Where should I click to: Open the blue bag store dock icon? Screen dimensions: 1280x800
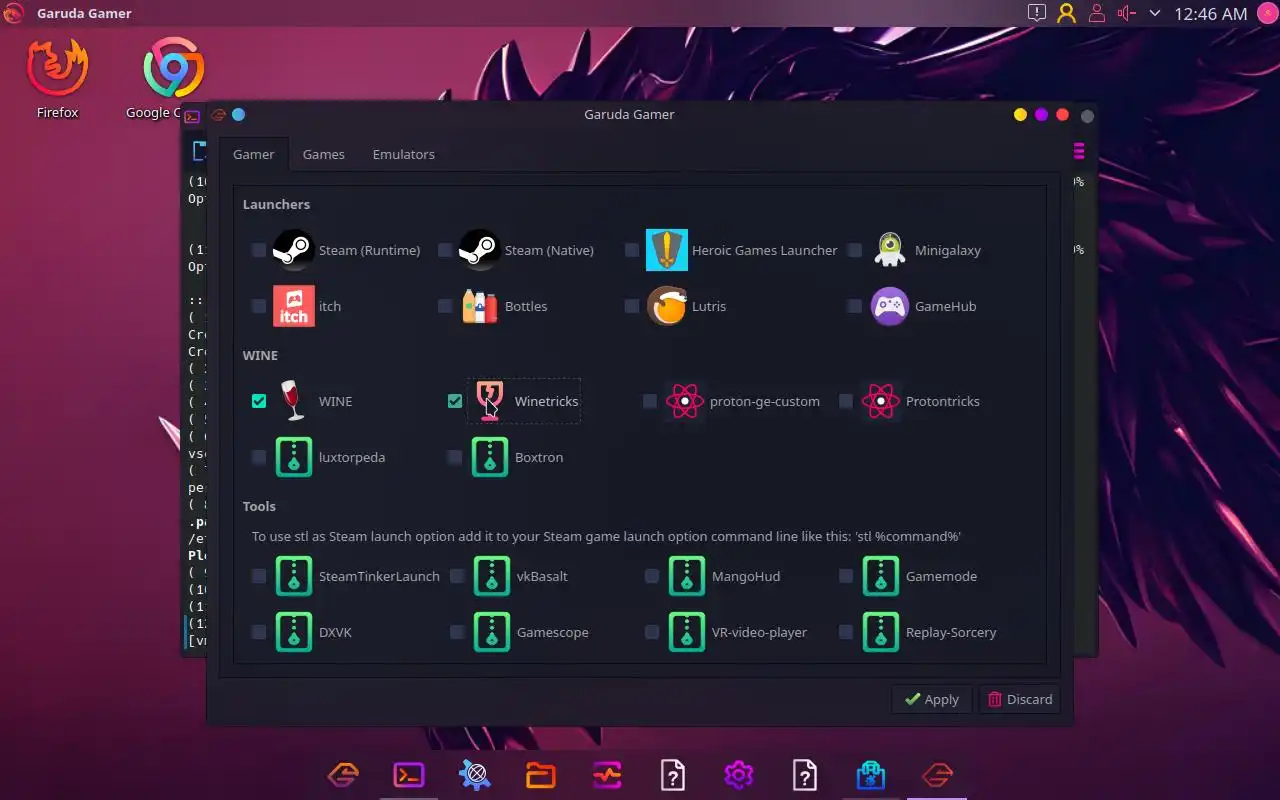point(871,775)
